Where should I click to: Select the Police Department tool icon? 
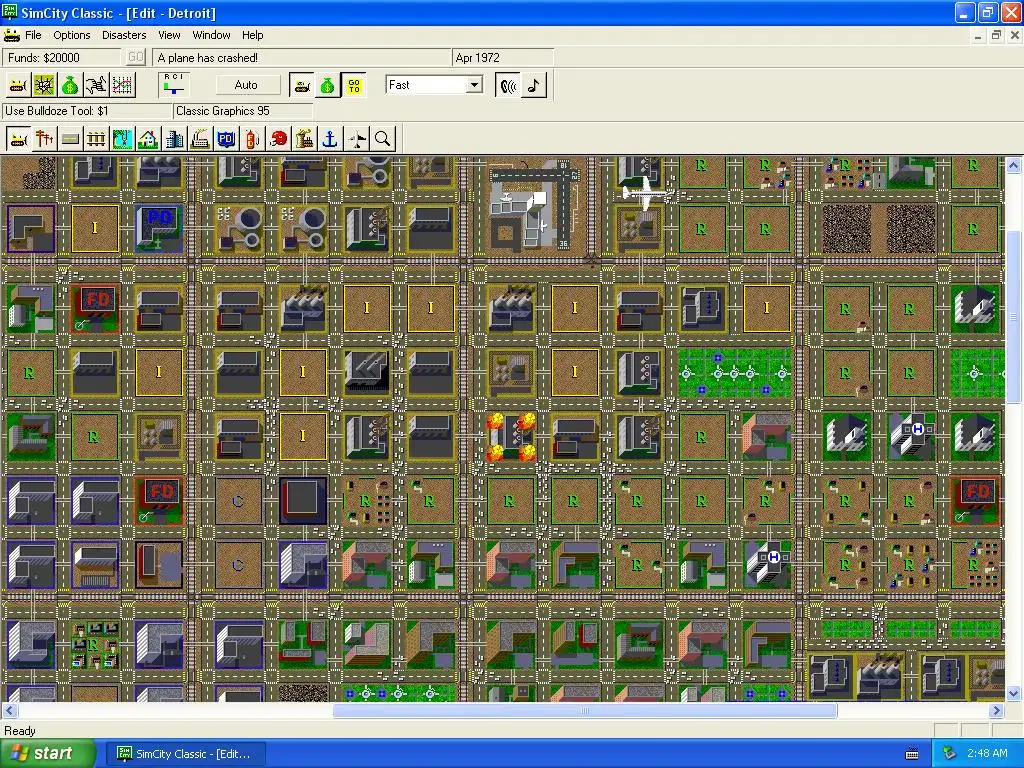[x=227, y=139]
